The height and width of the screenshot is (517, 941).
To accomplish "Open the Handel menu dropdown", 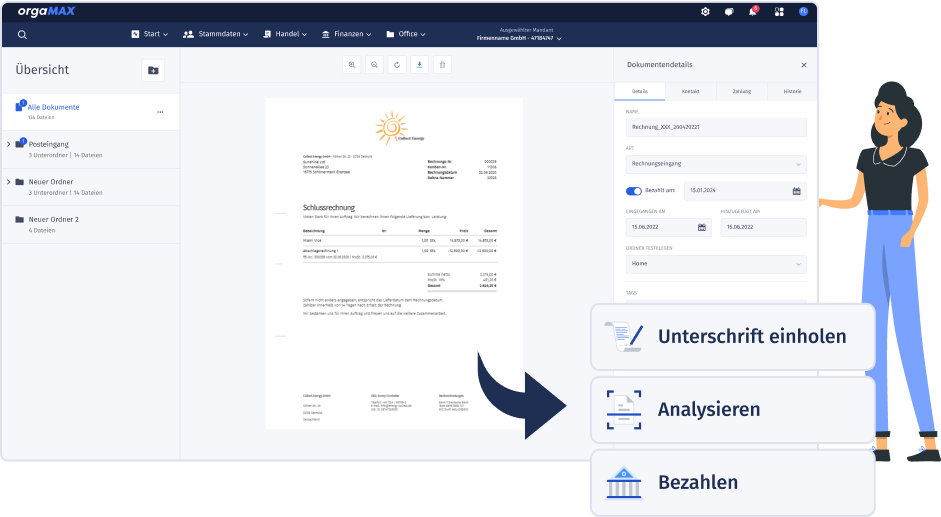I will (285, 34).
